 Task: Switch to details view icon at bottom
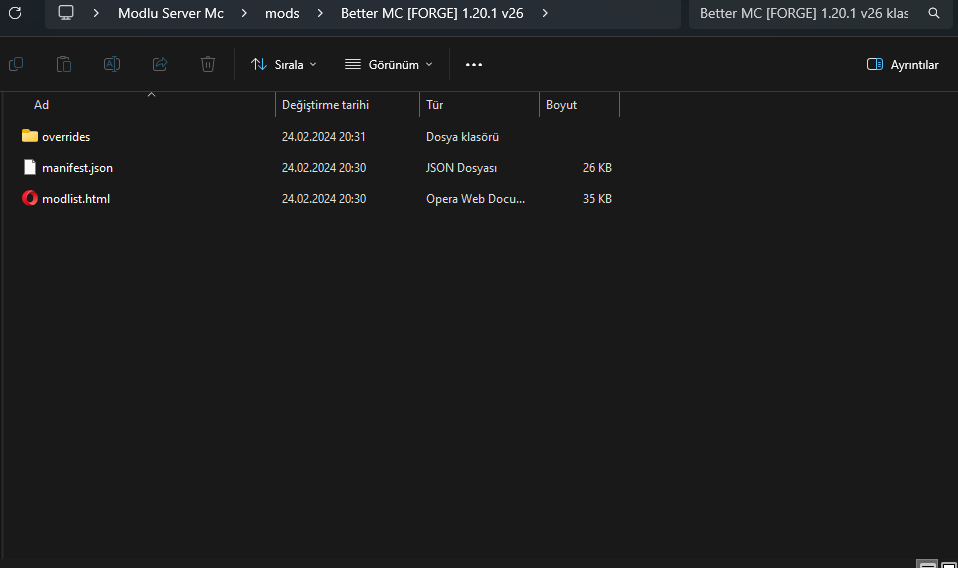click(x=927, y=564)
